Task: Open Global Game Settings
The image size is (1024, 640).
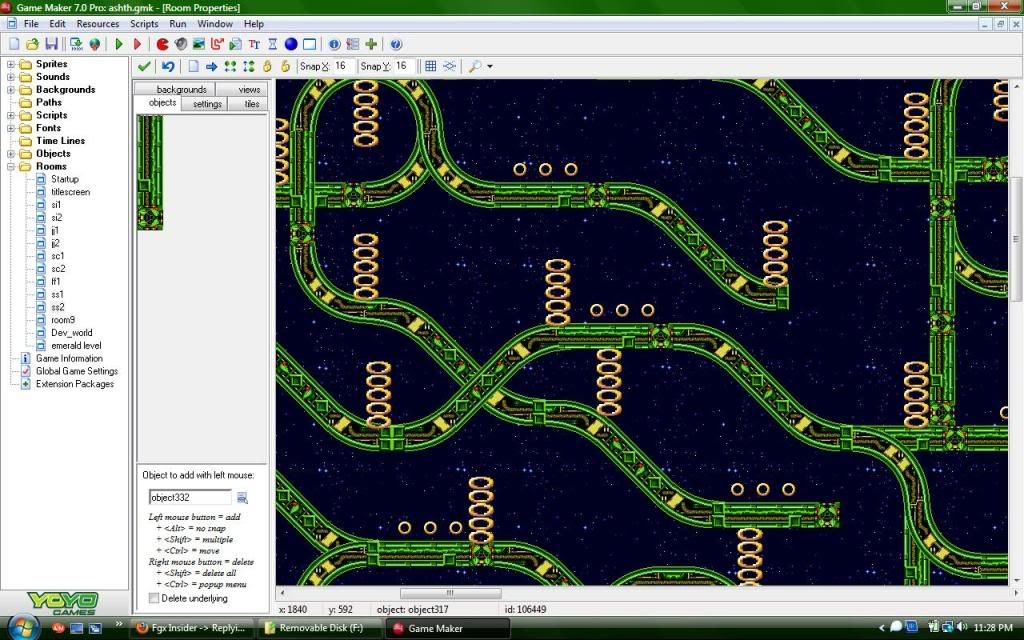Action: pos(75,371)
